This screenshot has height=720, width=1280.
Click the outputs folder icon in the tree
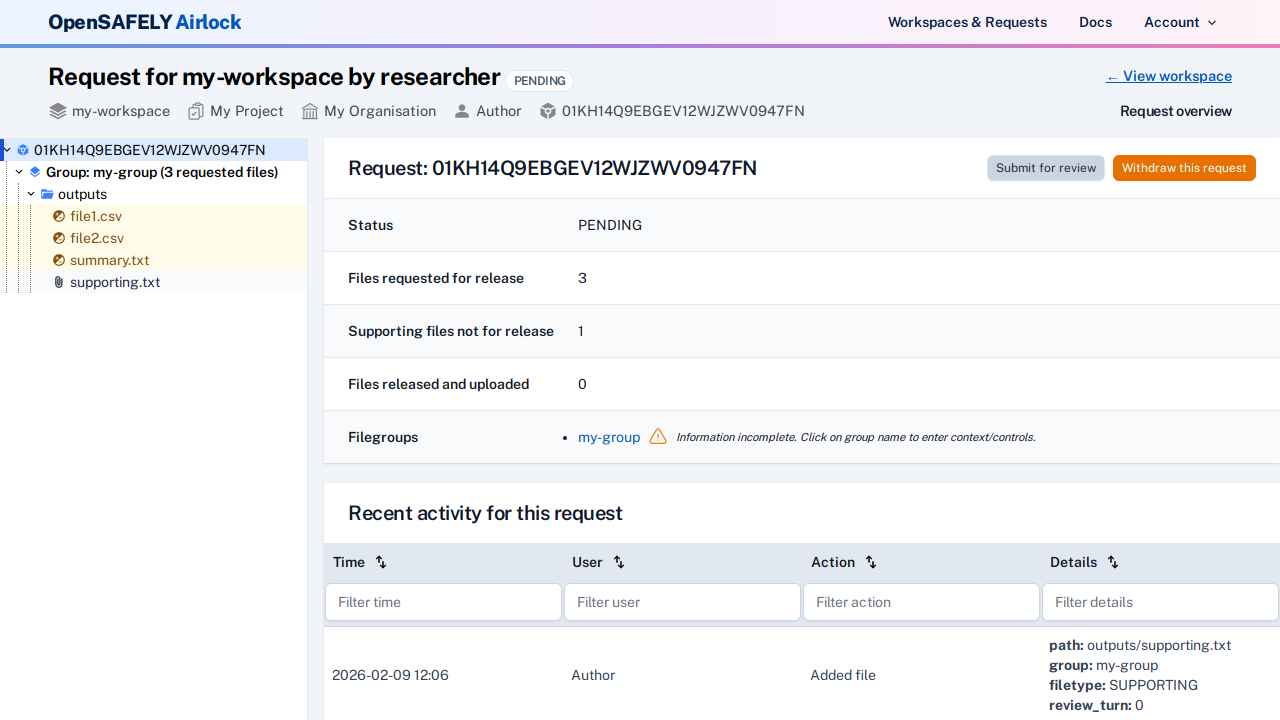(x=48, y=194)
